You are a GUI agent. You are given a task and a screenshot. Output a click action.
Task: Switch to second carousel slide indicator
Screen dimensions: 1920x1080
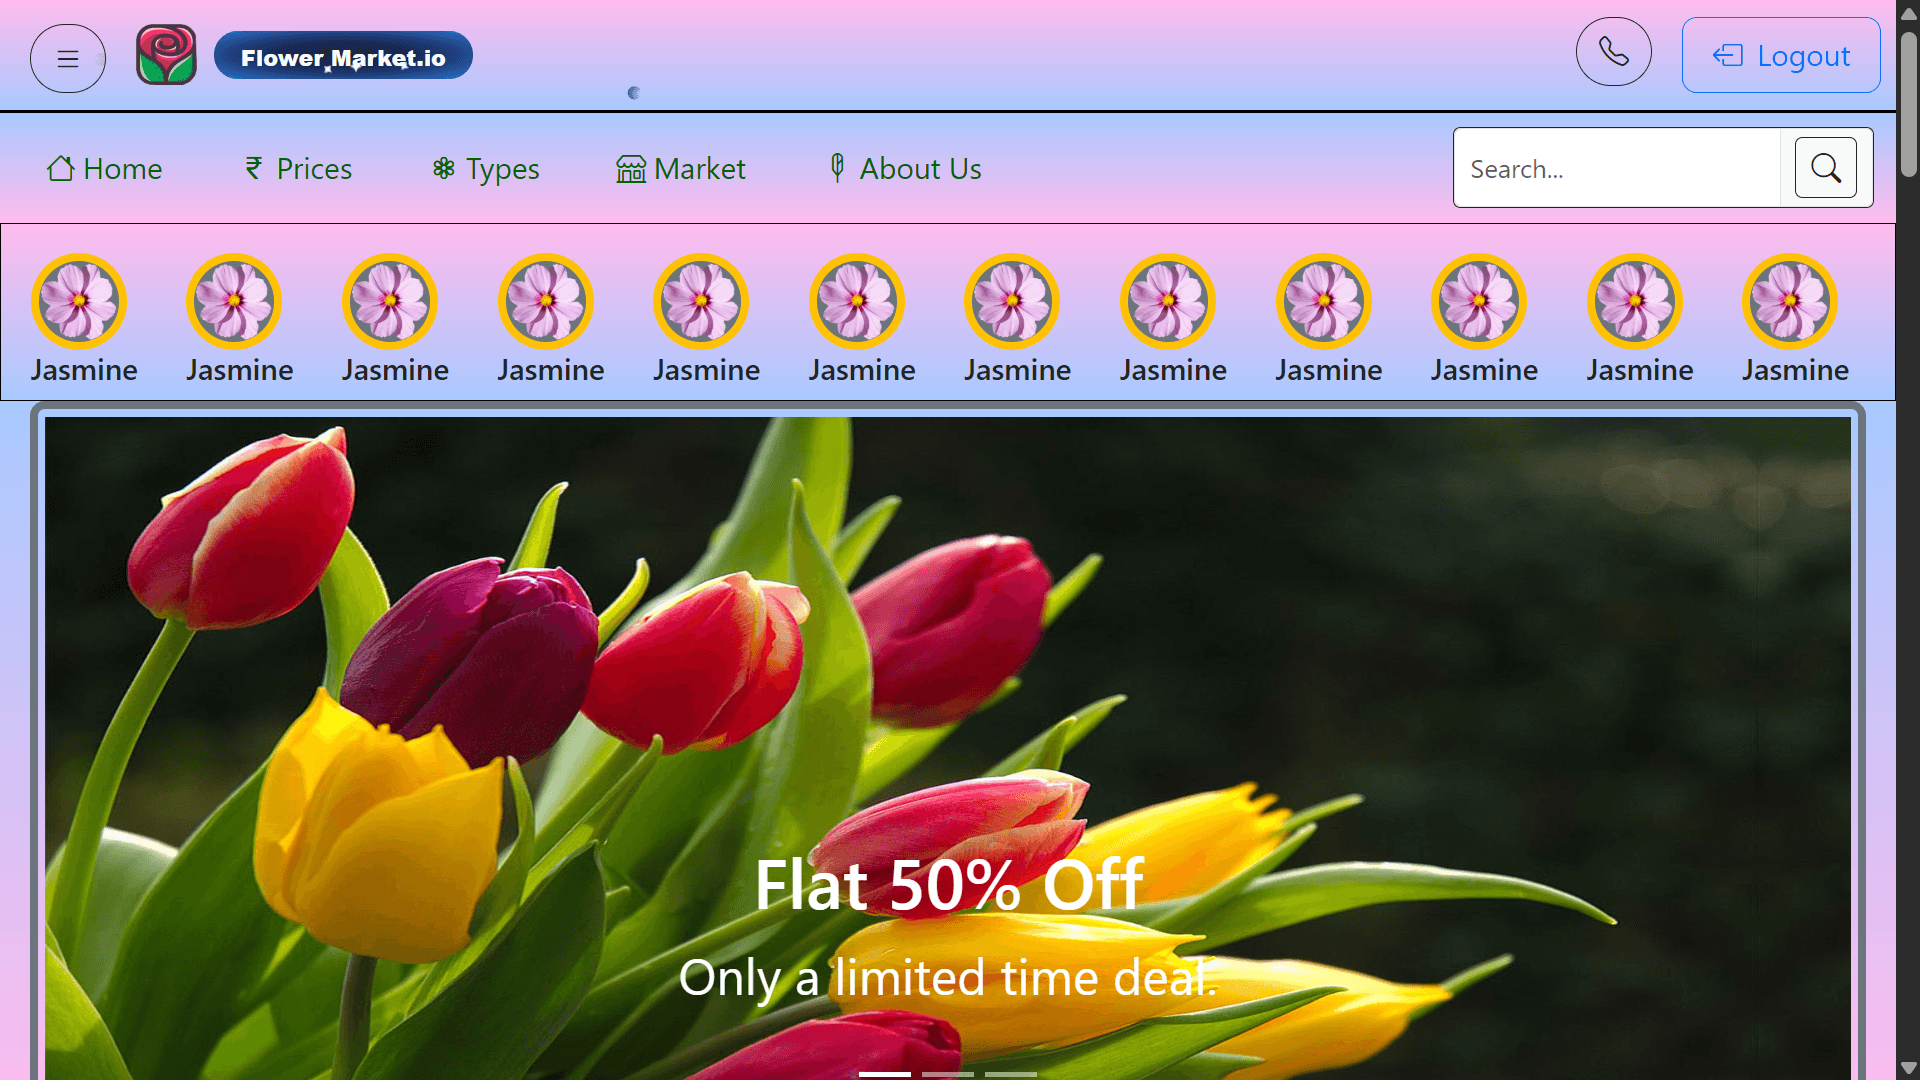click(947, 1074)
